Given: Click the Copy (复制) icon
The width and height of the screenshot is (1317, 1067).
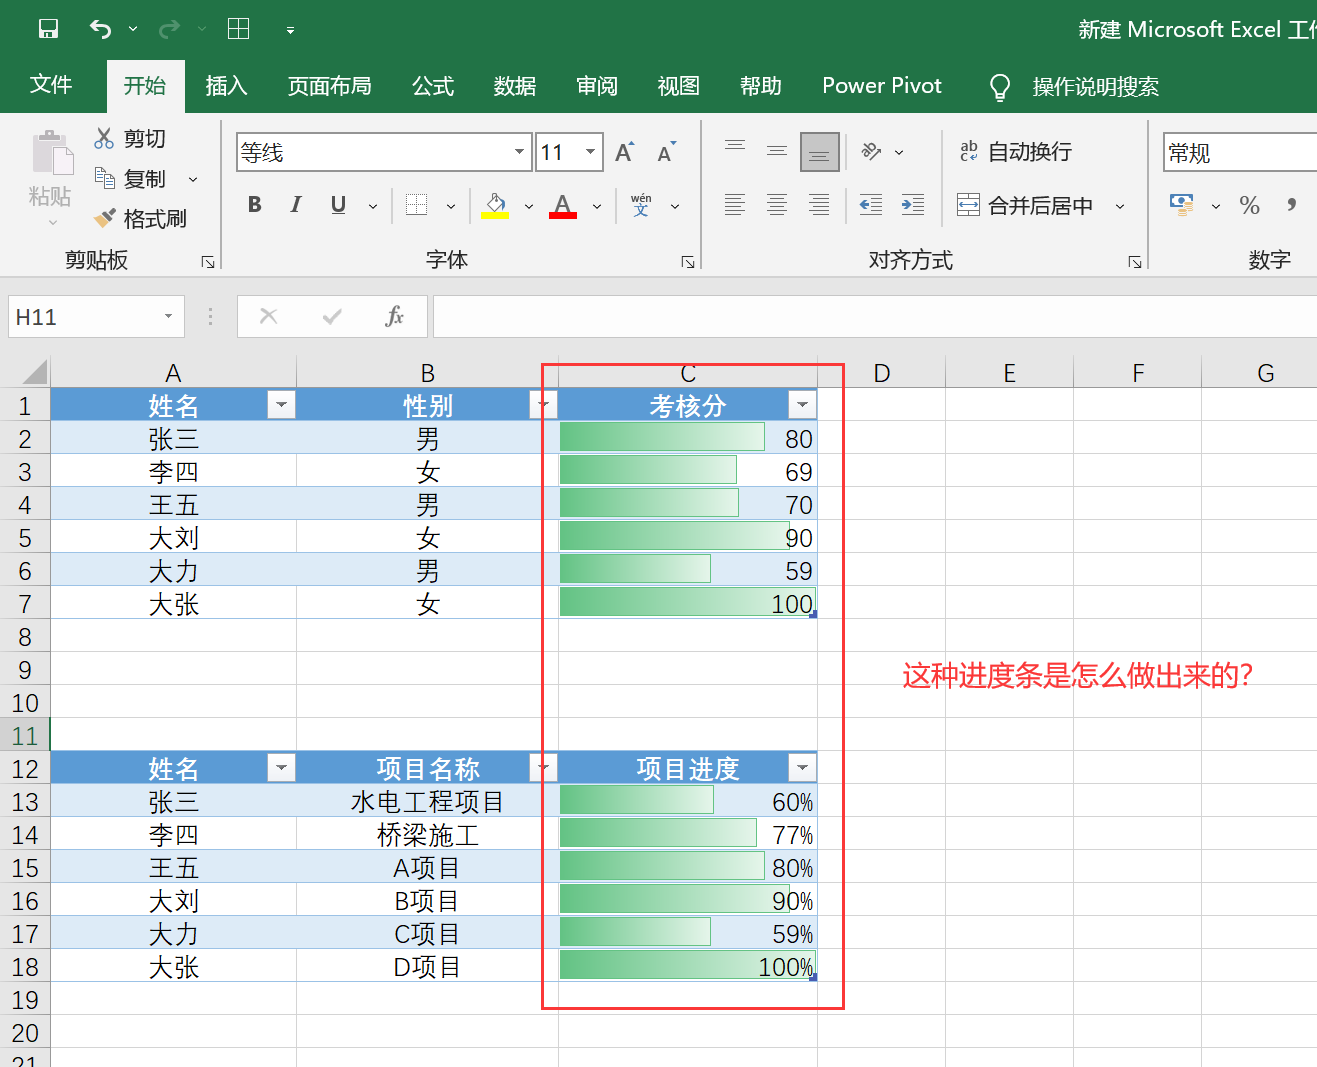Looking at the screenshot, I should [104, 178].
